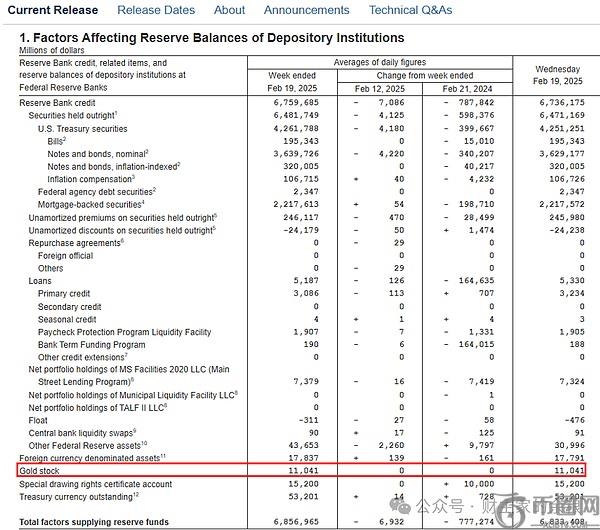
Task: Select 'Total factors supplying reserve funds' label
Action: (x=94, y=522)
